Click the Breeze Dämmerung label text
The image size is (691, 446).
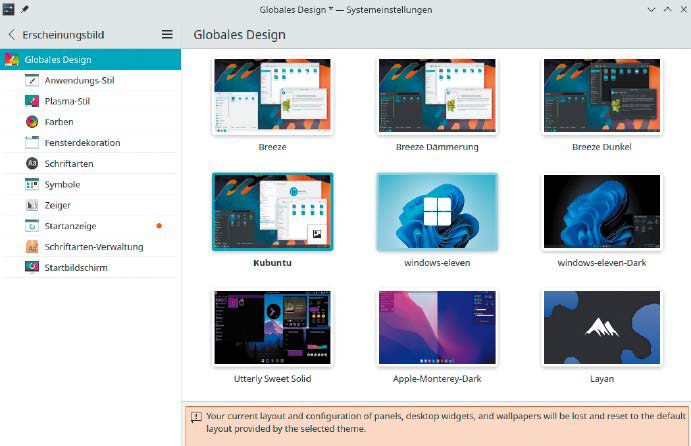(437, 147)
